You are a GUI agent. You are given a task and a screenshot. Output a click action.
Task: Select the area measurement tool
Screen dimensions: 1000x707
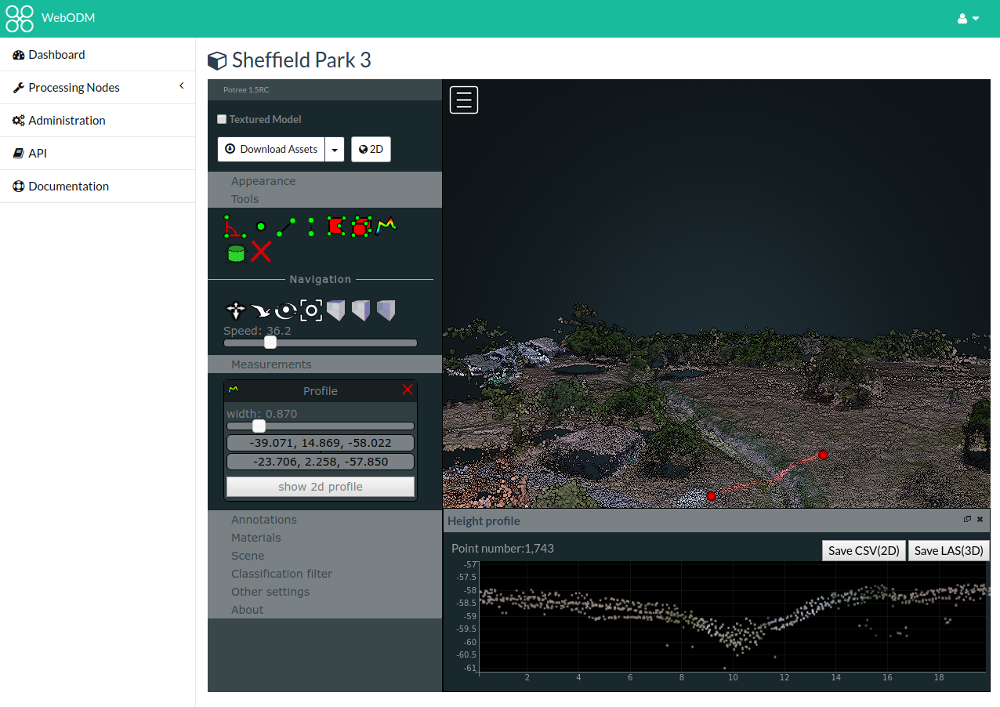(336, 226)
